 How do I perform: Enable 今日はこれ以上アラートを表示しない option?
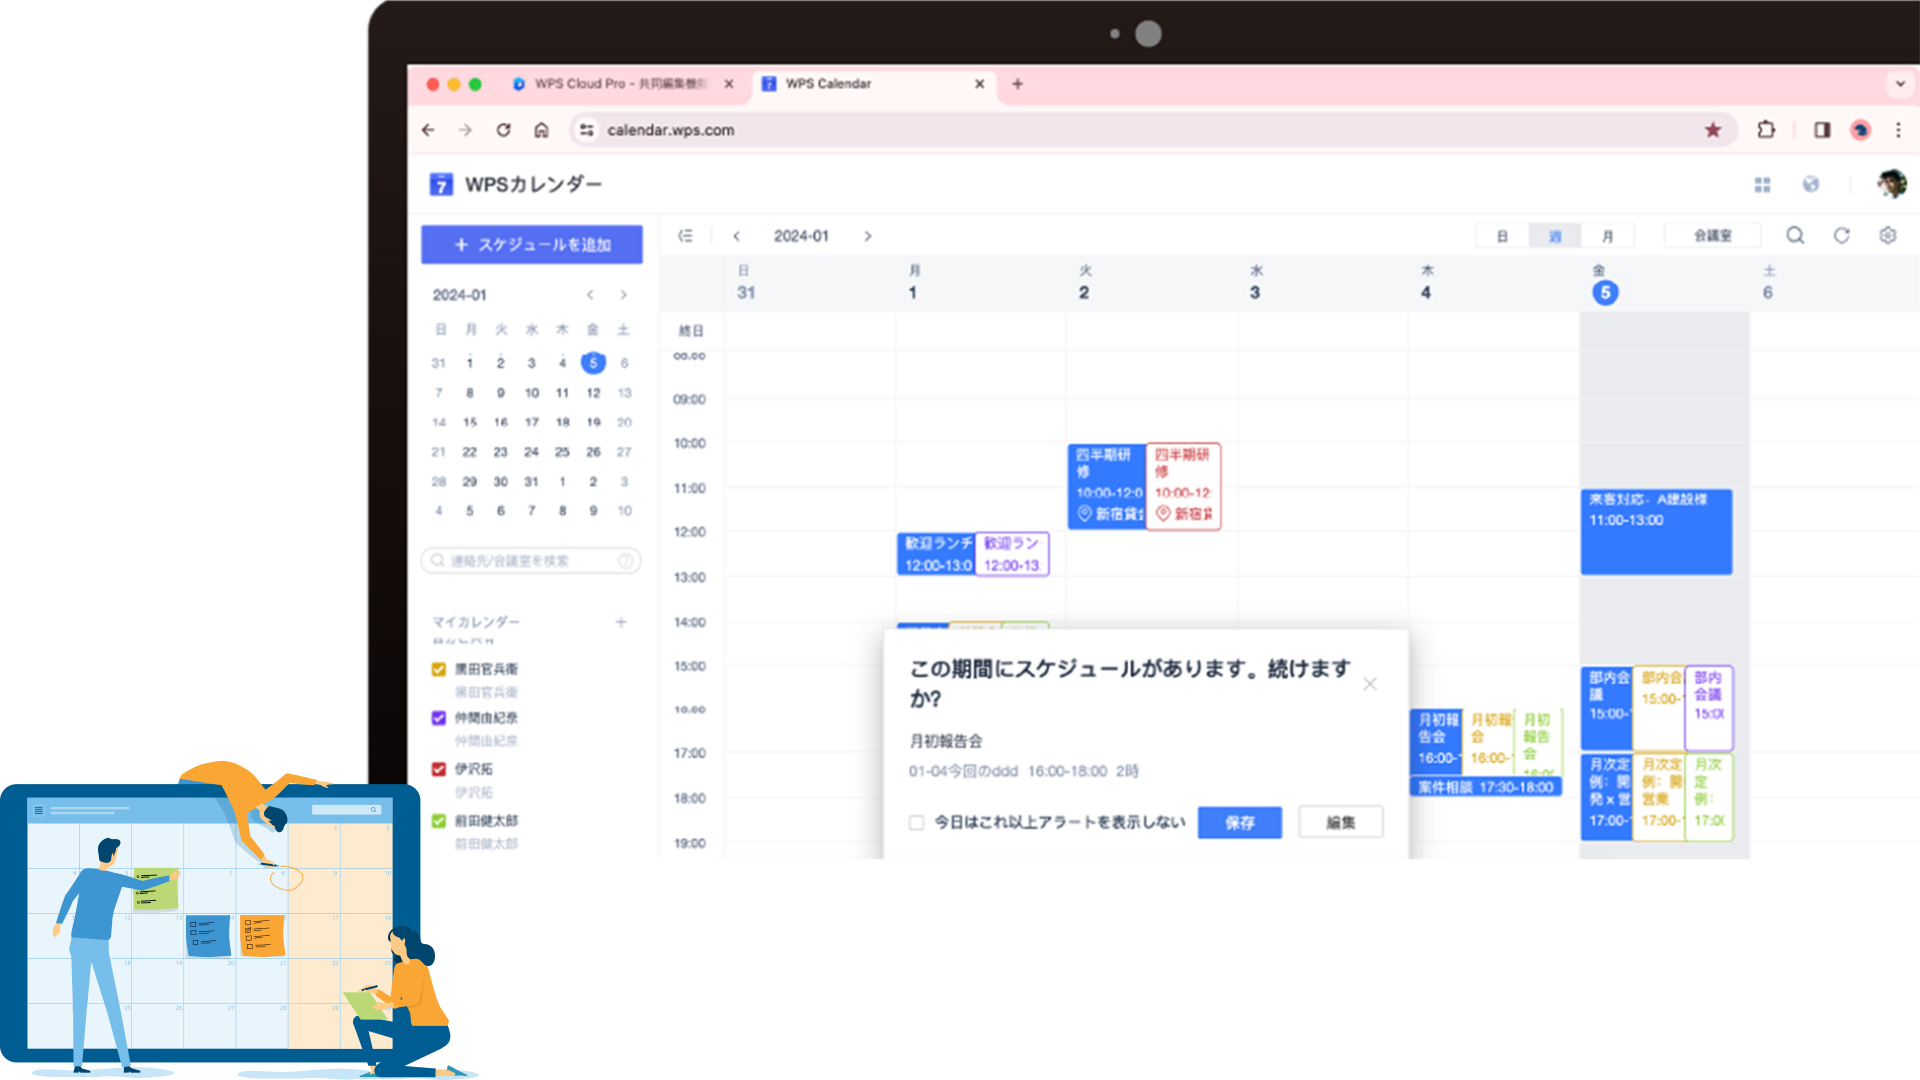point(916,822)
